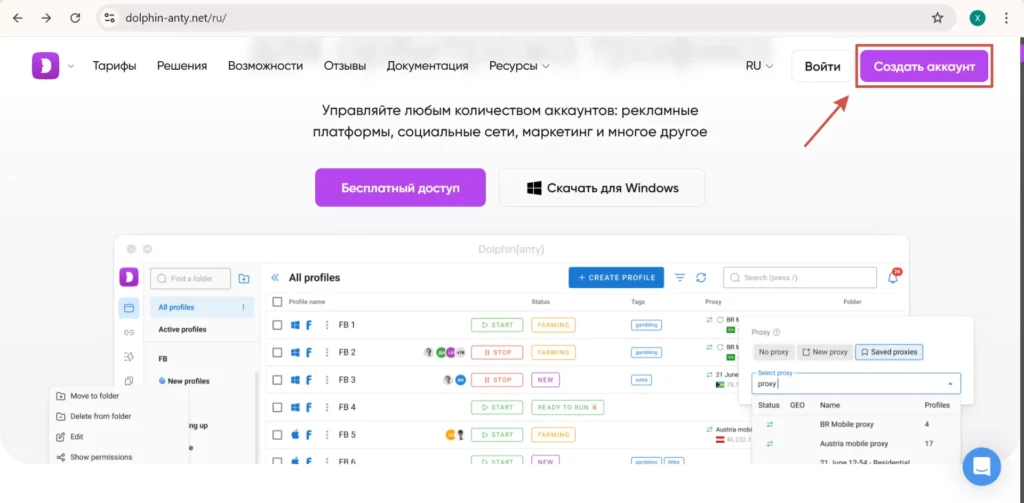Click the browser address bar
This screenshot has height=503, width=1024.
500,18
